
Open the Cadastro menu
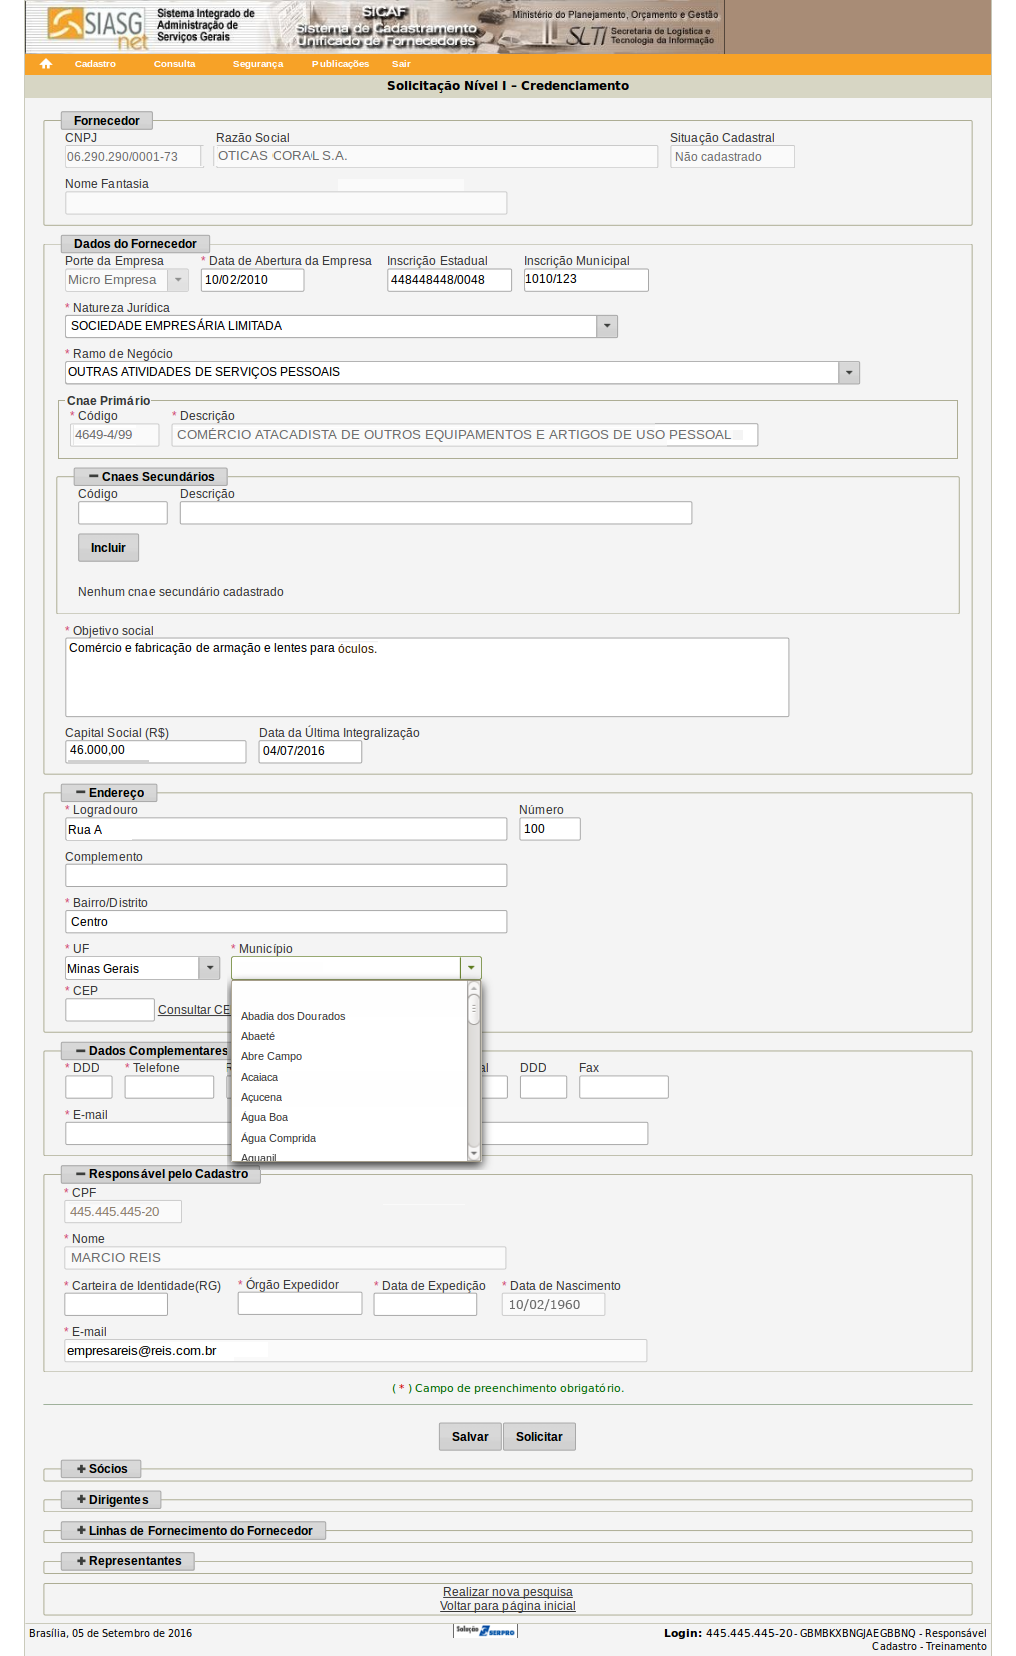coord(95,64)
